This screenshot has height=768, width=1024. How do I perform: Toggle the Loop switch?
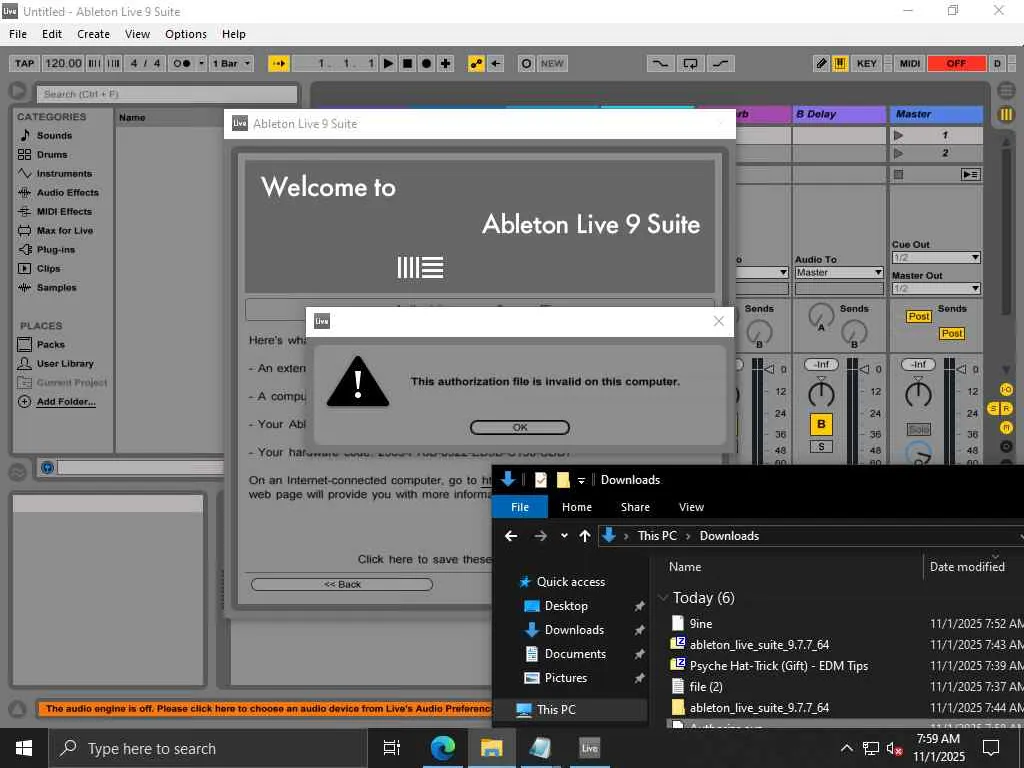click(690, 63)
